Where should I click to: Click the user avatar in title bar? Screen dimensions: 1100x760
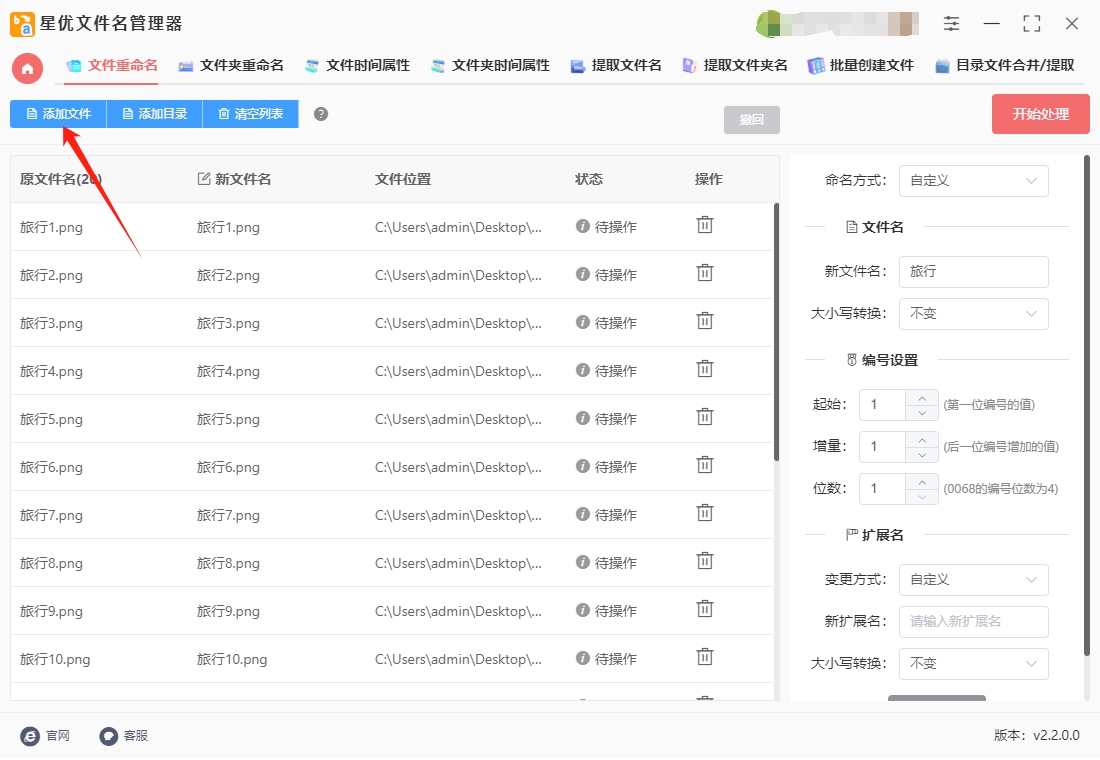(770, 24)
